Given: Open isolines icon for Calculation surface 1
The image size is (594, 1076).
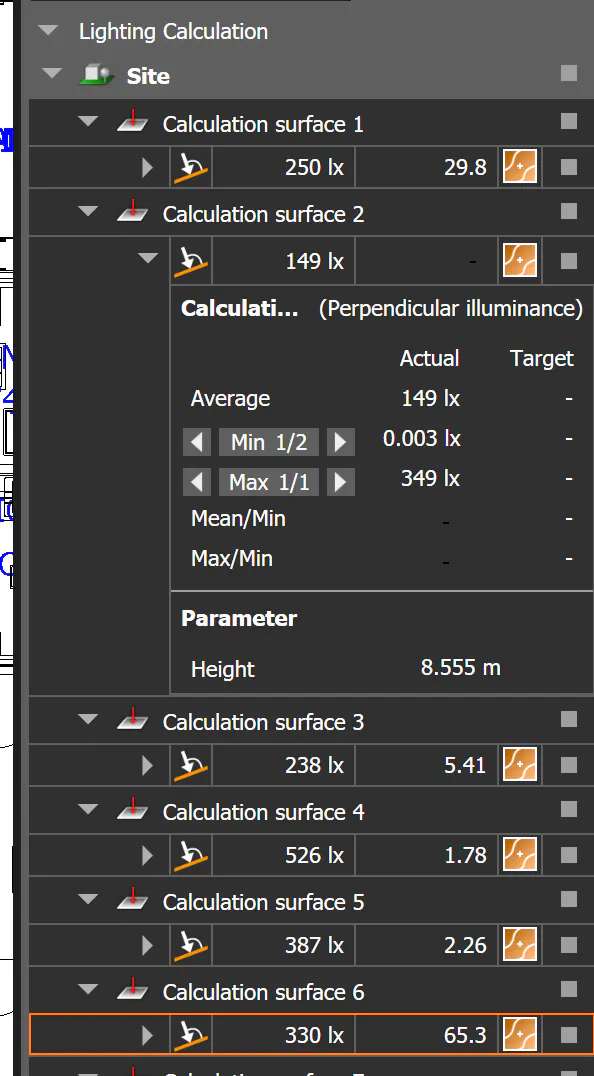Looking at the screenshot, I should pyautogui.click(x=520, y=167).
